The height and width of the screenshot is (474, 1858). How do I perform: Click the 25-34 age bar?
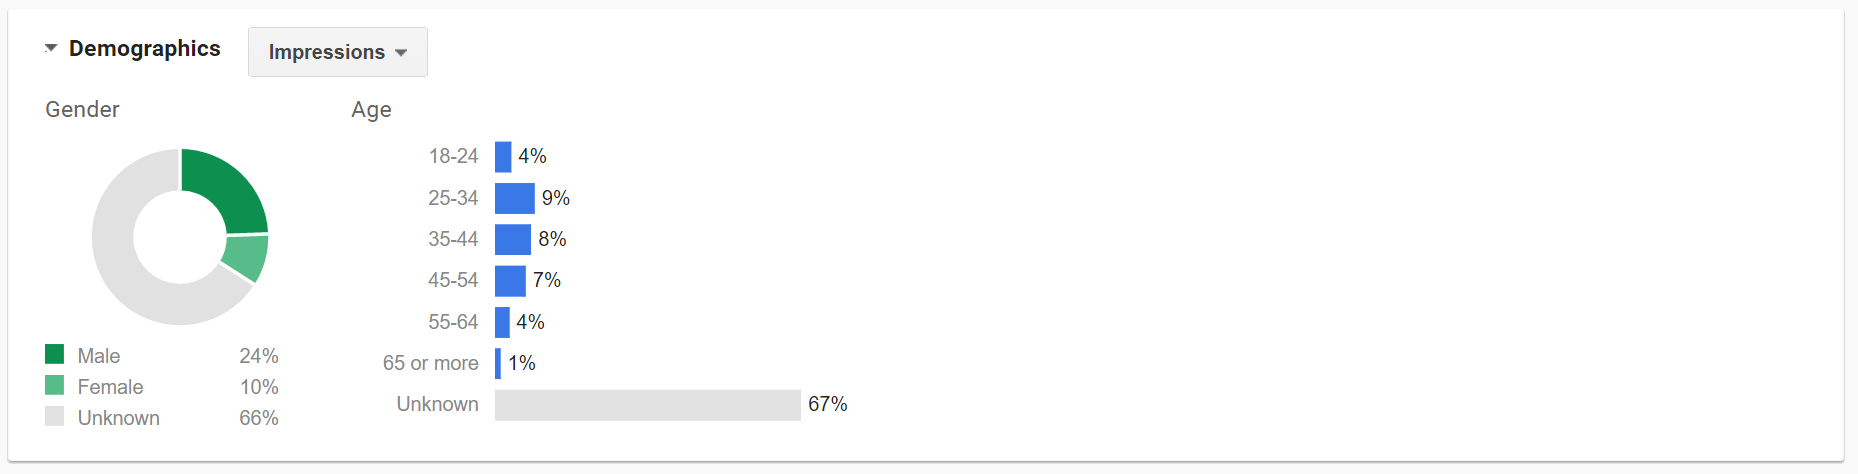pos(514,198)
